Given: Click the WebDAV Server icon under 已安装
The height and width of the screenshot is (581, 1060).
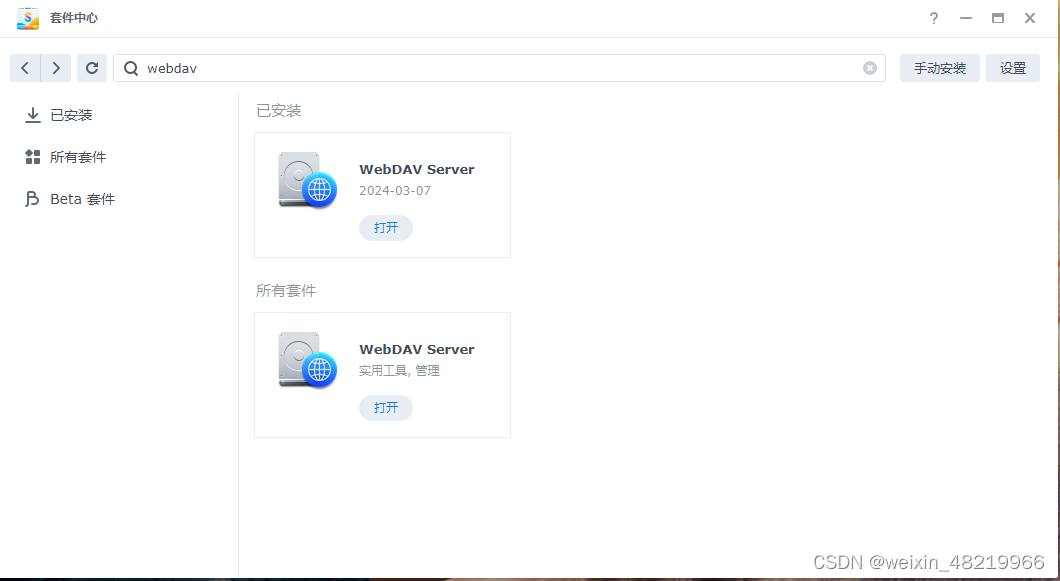Looking at the screenshot, I should 308,180.
